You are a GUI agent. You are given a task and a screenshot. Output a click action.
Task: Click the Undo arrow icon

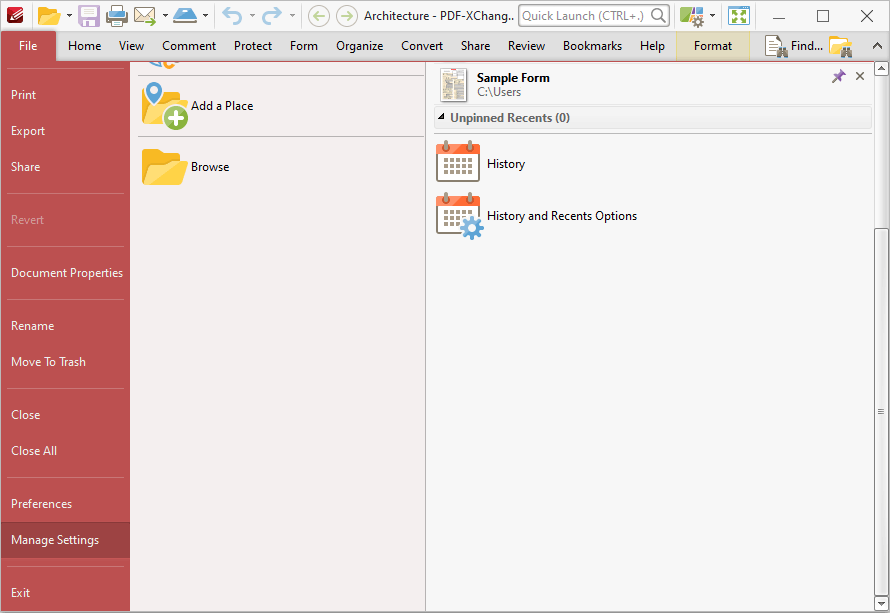pyautogui.click(x=232, y=16)
